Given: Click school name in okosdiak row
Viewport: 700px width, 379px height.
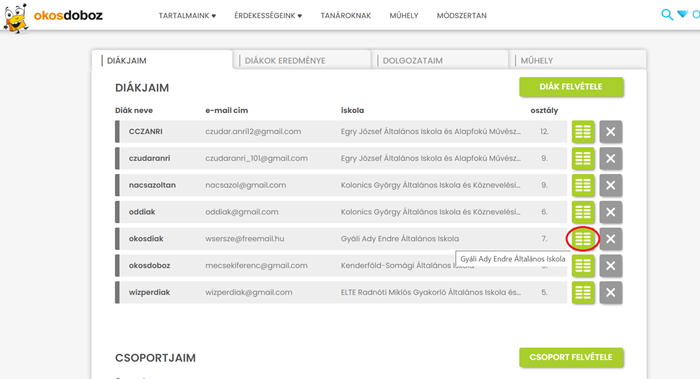Looking at the screenshot, I should click(400, 239).
